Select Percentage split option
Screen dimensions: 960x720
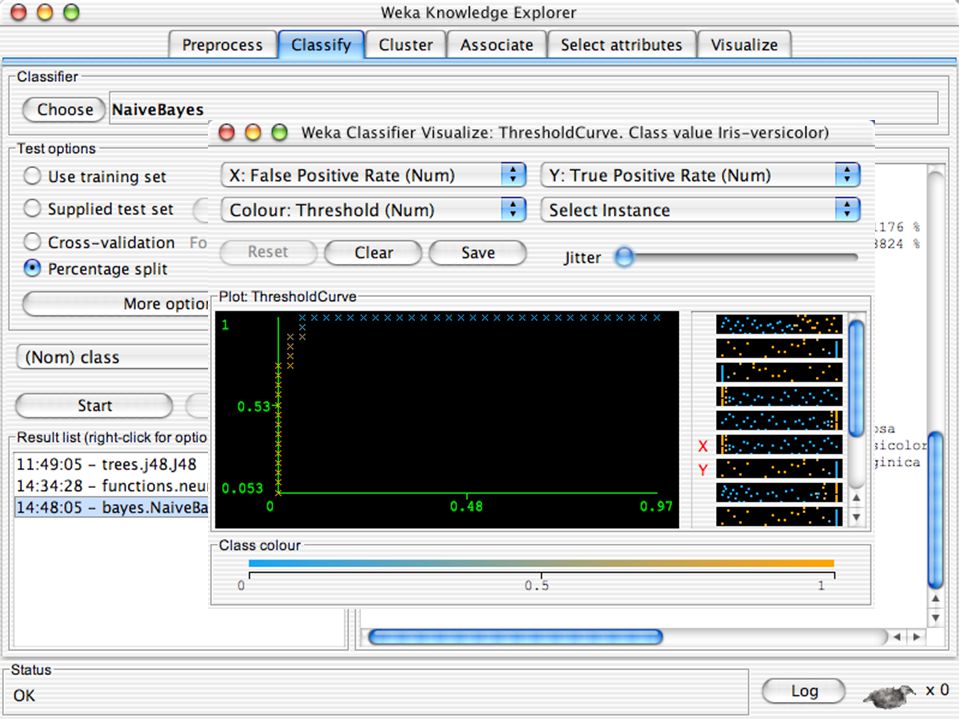(x=95, y=268)
